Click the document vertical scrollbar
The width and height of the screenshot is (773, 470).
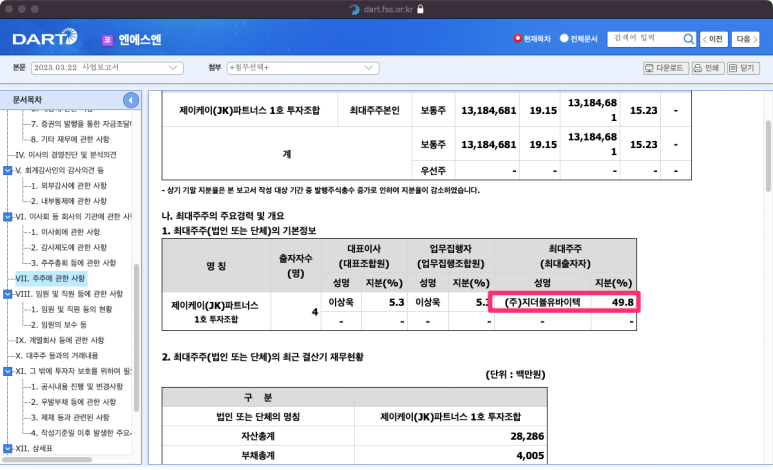tap(768, 155)
